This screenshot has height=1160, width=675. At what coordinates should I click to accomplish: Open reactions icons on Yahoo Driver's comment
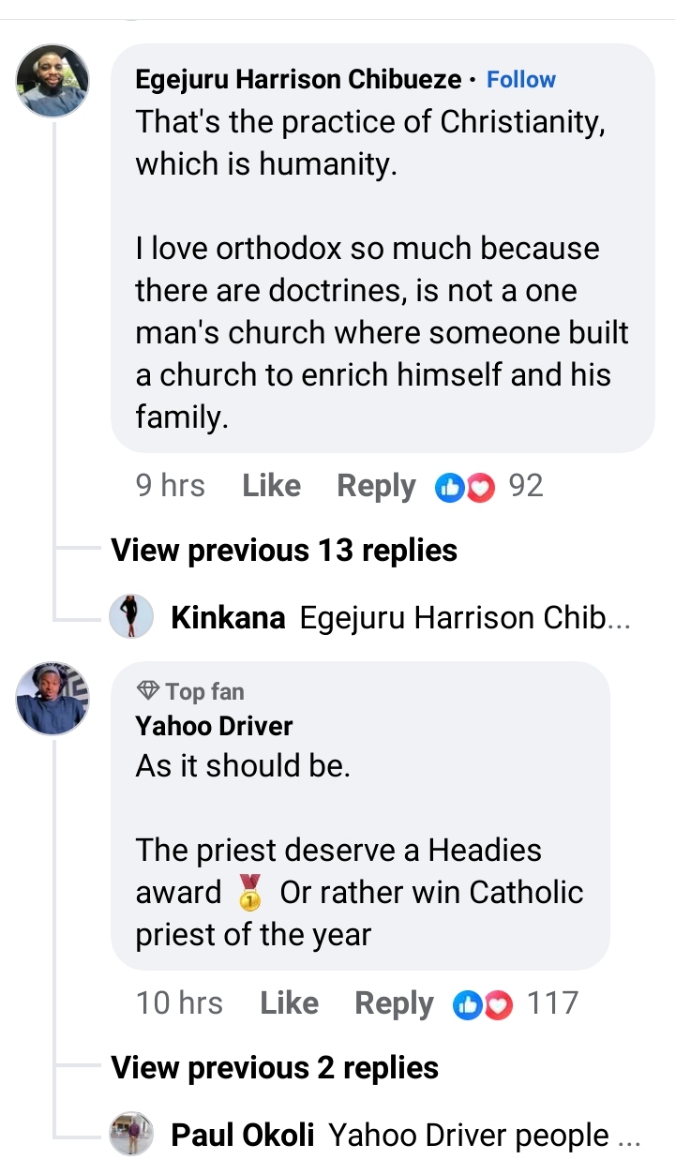point(483,1004)
